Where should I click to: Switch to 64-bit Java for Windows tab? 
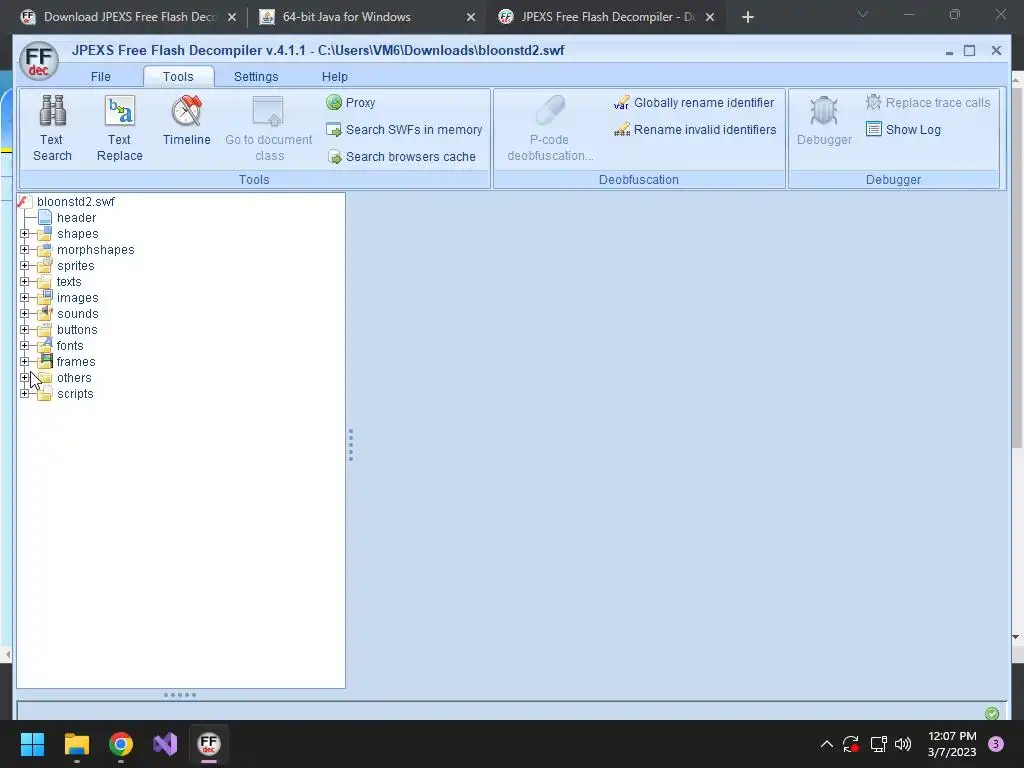pos(366,17)
